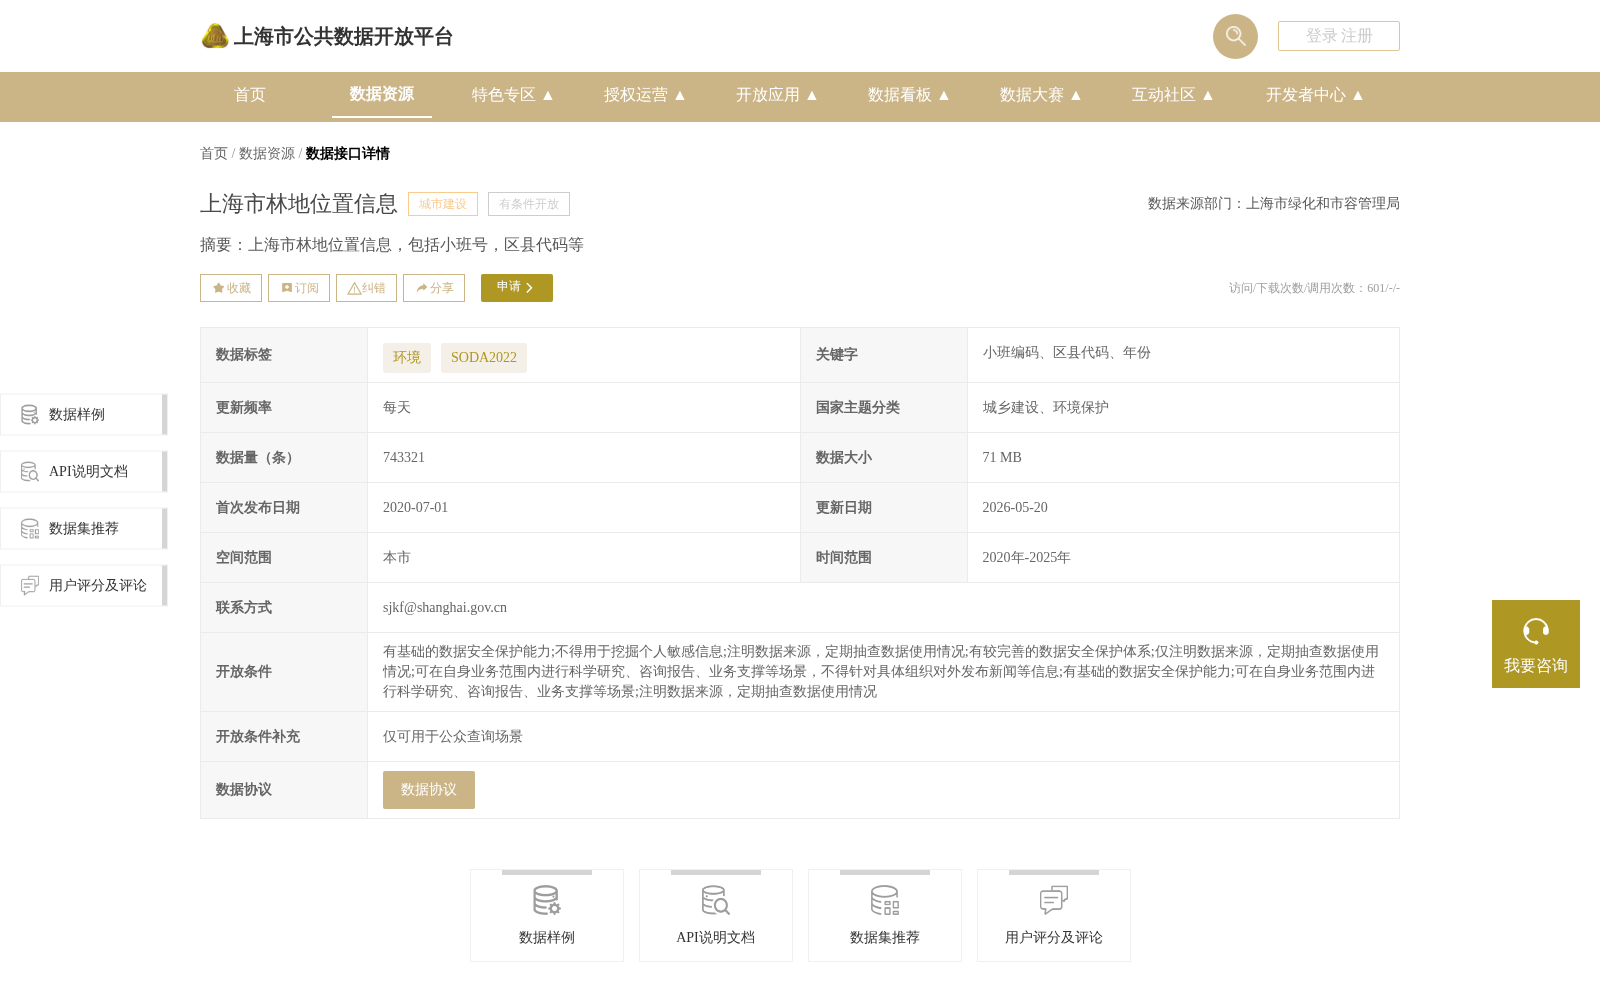Click database gear icon in bottom 数据样例 card
The image size is (1600, 1000).
(x=547, y=900)
